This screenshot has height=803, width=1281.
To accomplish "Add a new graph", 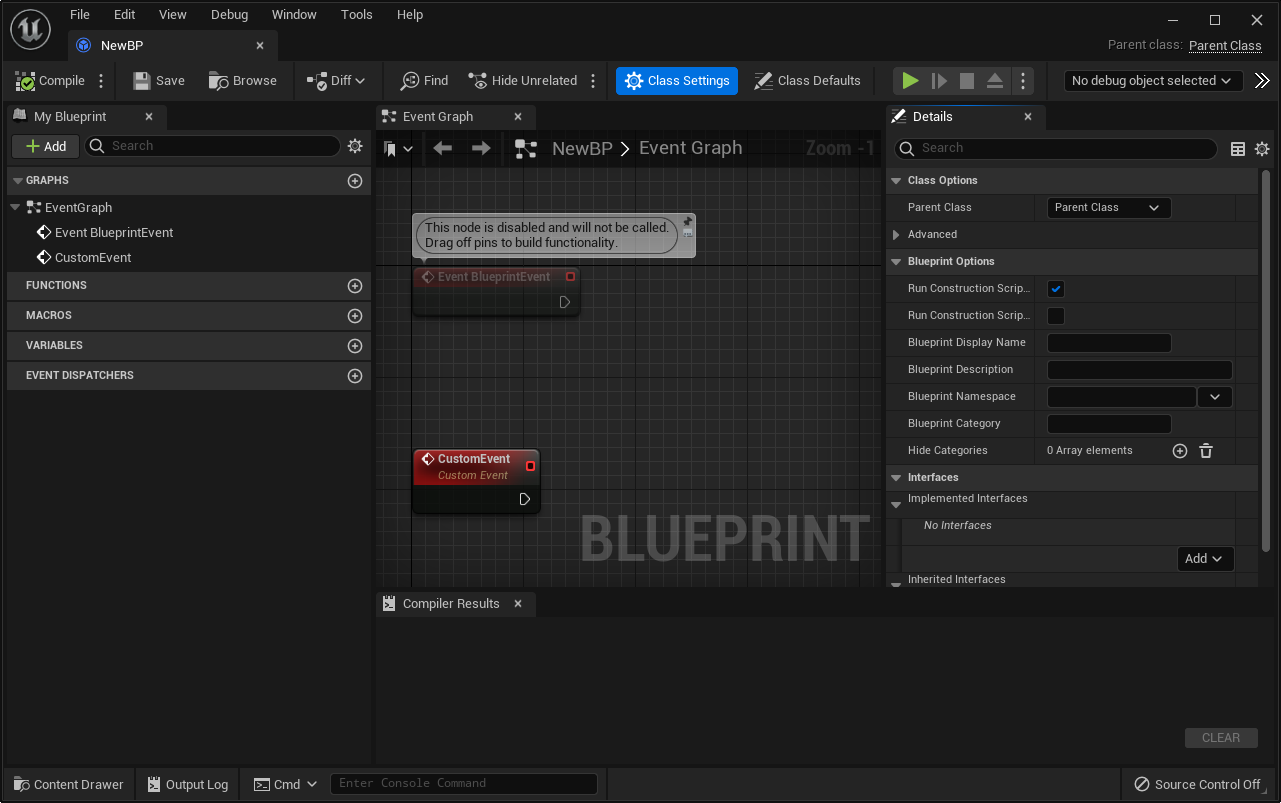I will [x=354, y=181].
